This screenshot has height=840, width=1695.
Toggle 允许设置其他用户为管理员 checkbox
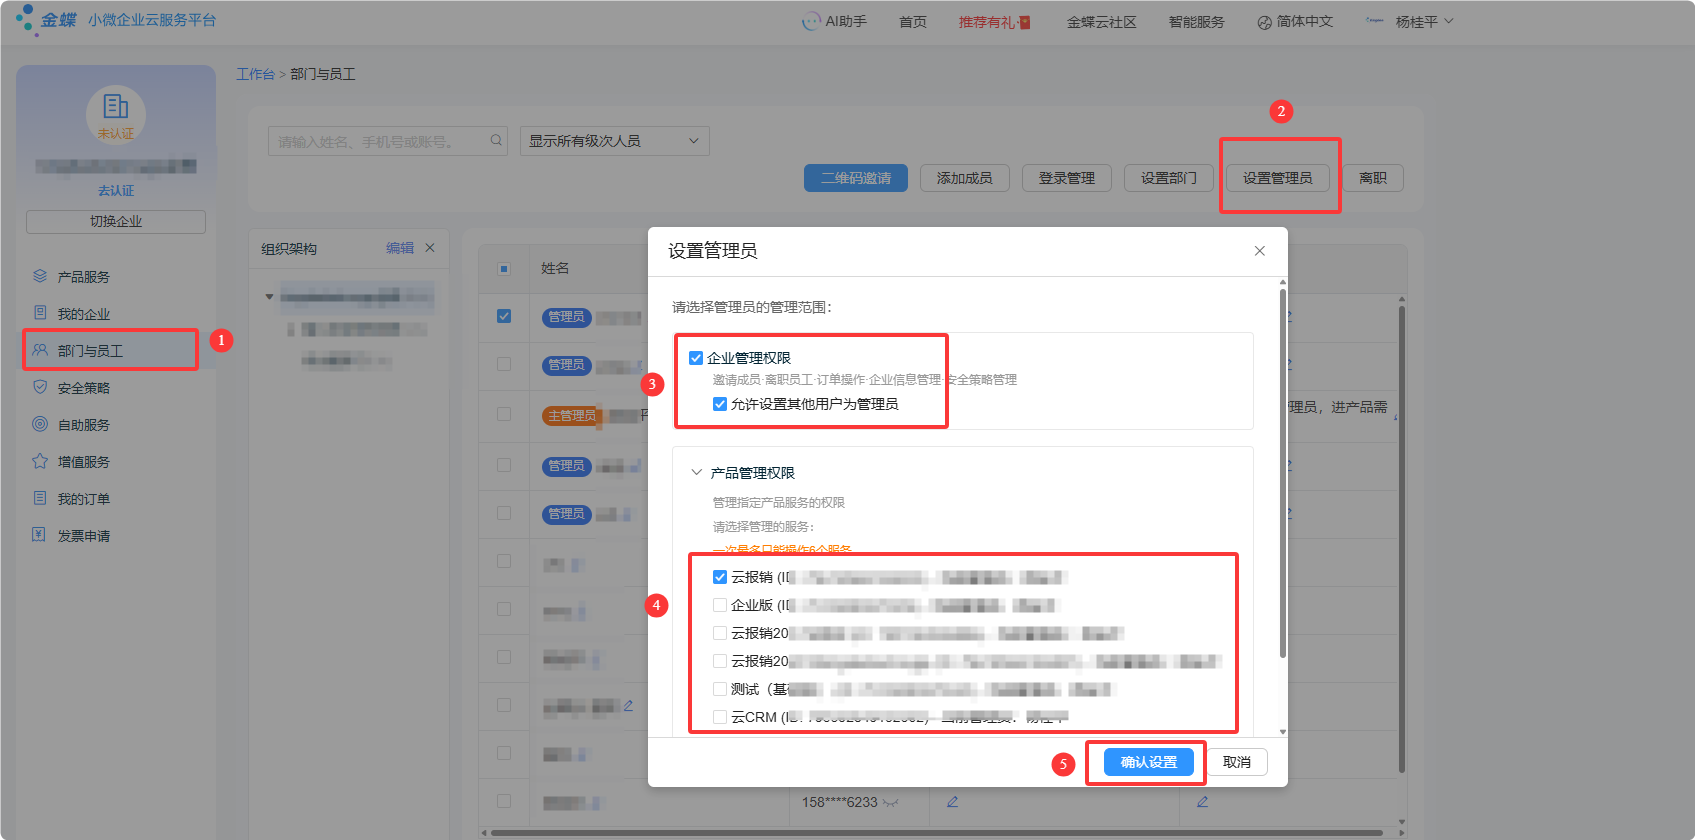(x=720, y=404)
